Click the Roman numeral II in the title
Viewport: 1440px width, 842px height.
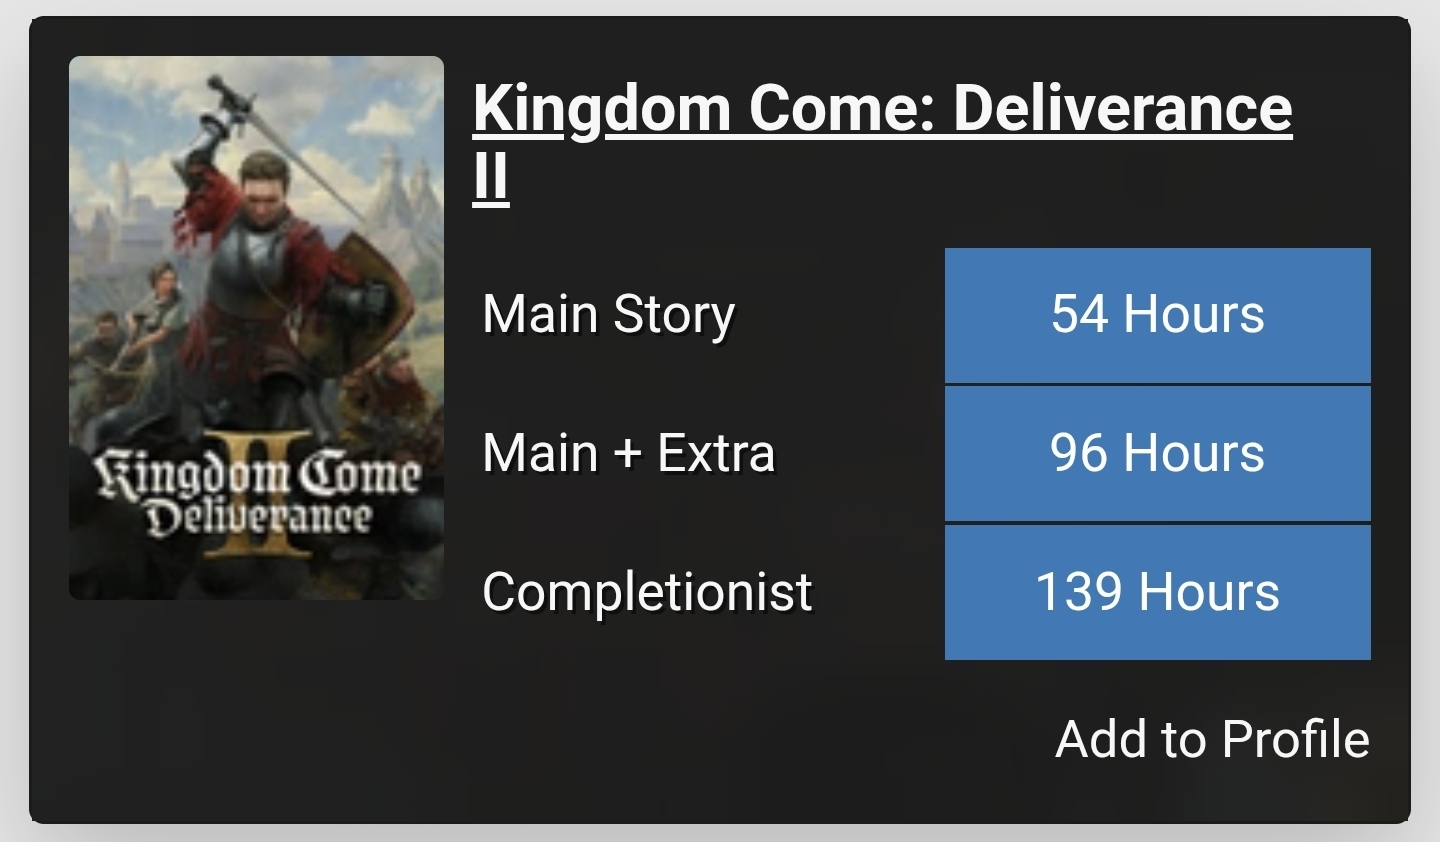490,177
